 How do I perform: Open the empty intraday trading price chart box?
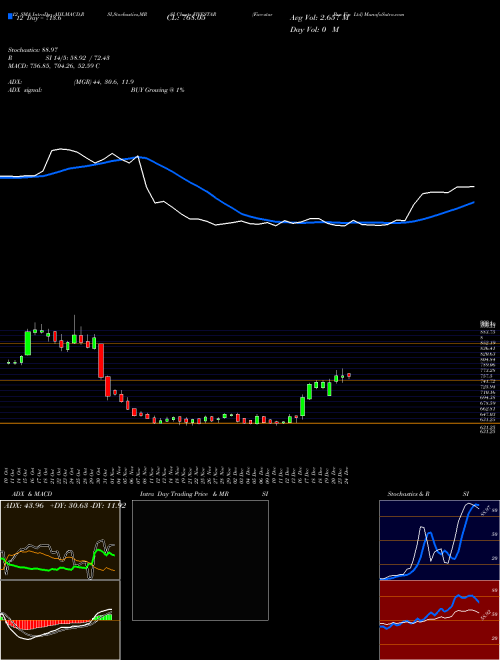click(200, 560)
